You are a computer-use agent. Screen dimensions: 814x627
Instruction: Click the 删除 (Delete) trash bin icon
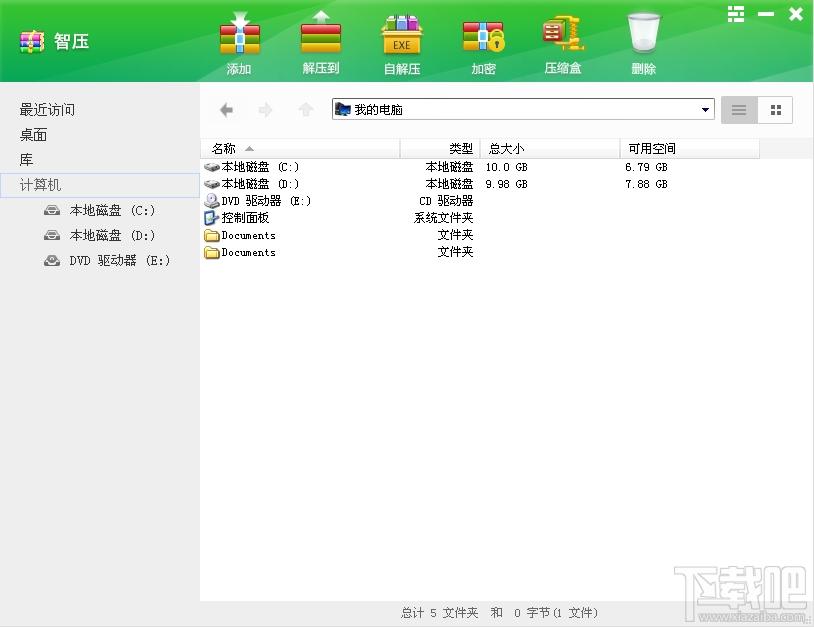tap(644, 34)
